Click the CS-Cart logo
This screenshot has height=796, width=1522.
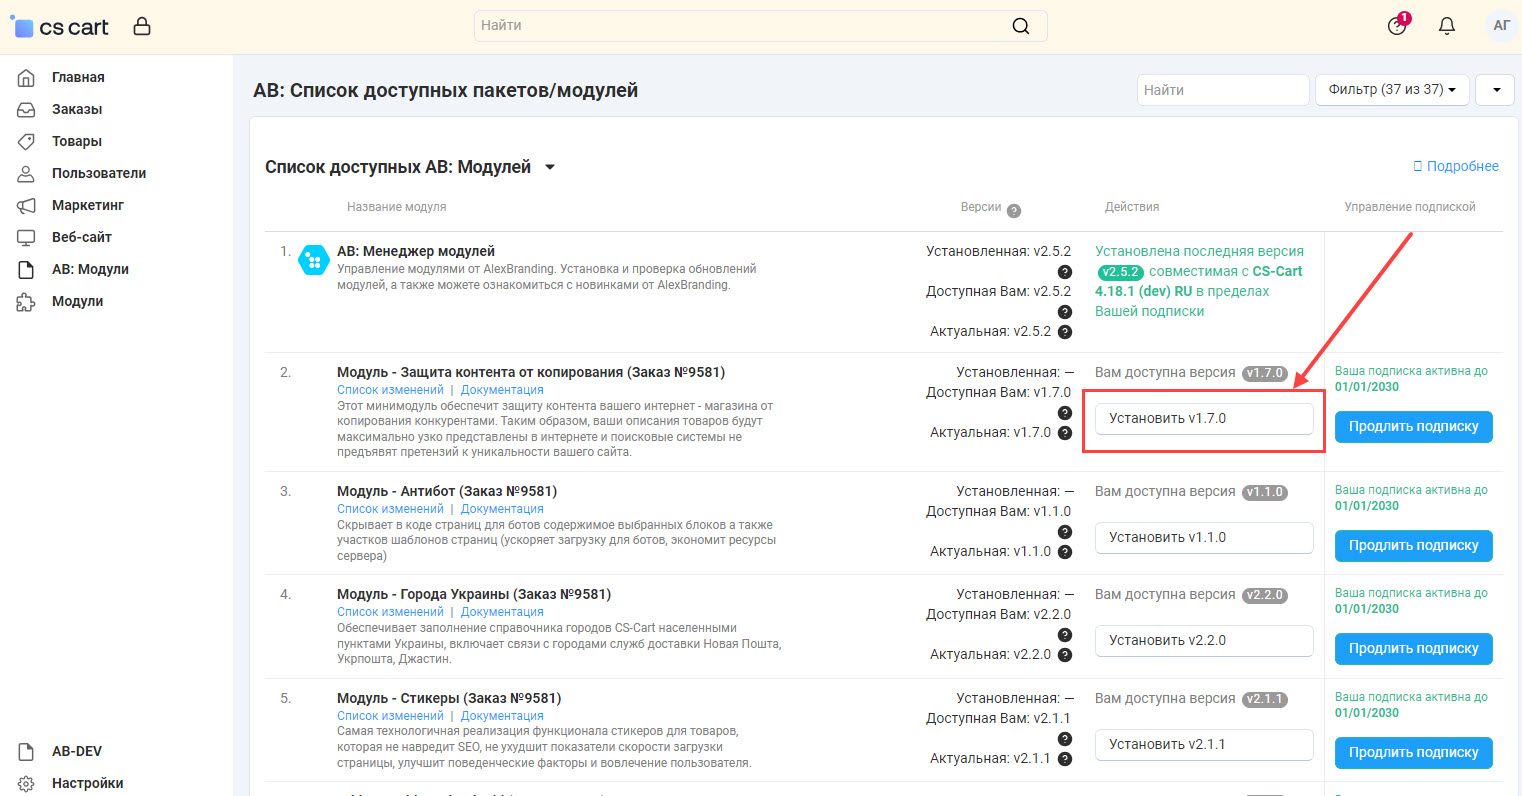tap(61, 27)
